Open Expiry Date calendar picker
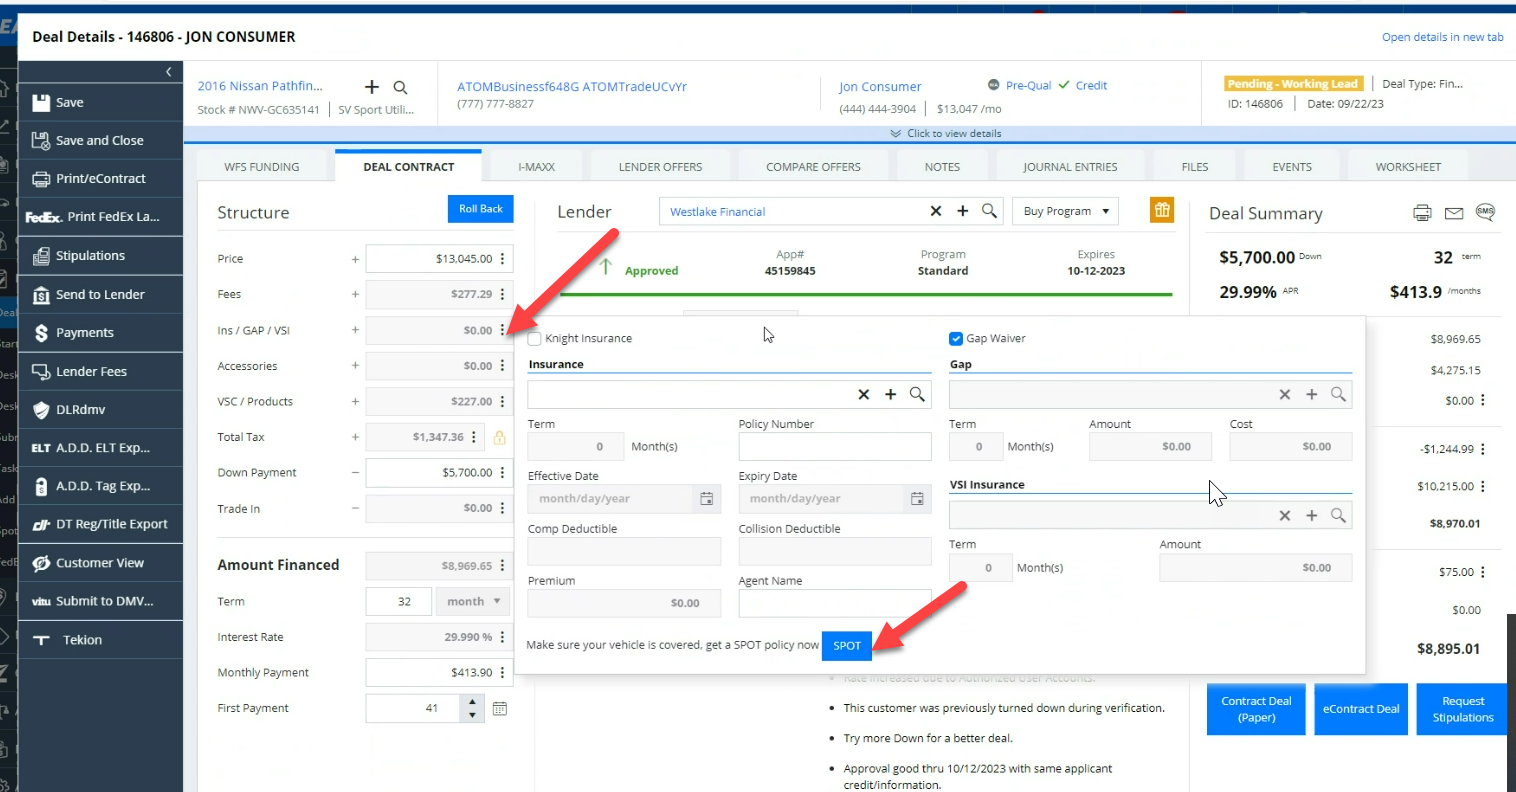This screenshot has height=792, width=1516. (917, 498)
